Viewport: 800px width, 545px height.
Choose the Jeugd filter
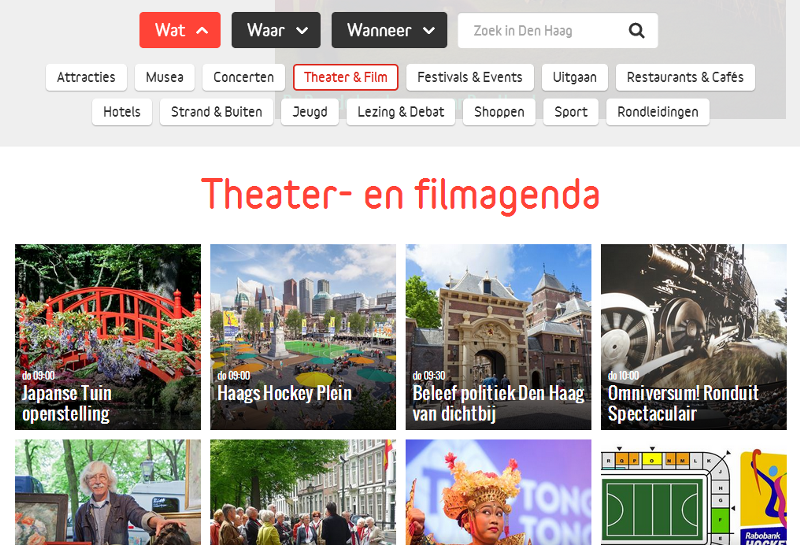310,112
